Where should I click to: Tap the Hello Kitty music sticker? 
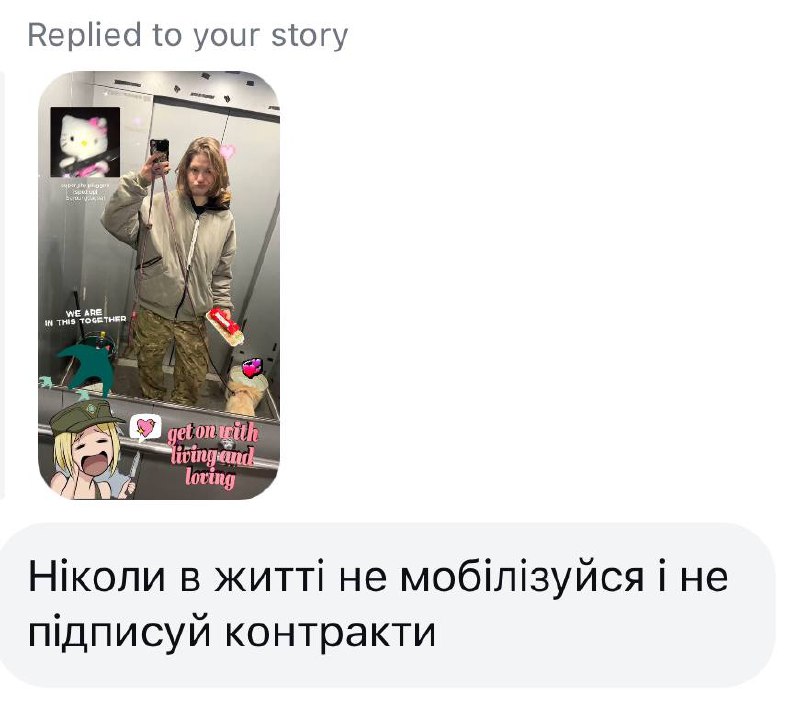(85, 142)
